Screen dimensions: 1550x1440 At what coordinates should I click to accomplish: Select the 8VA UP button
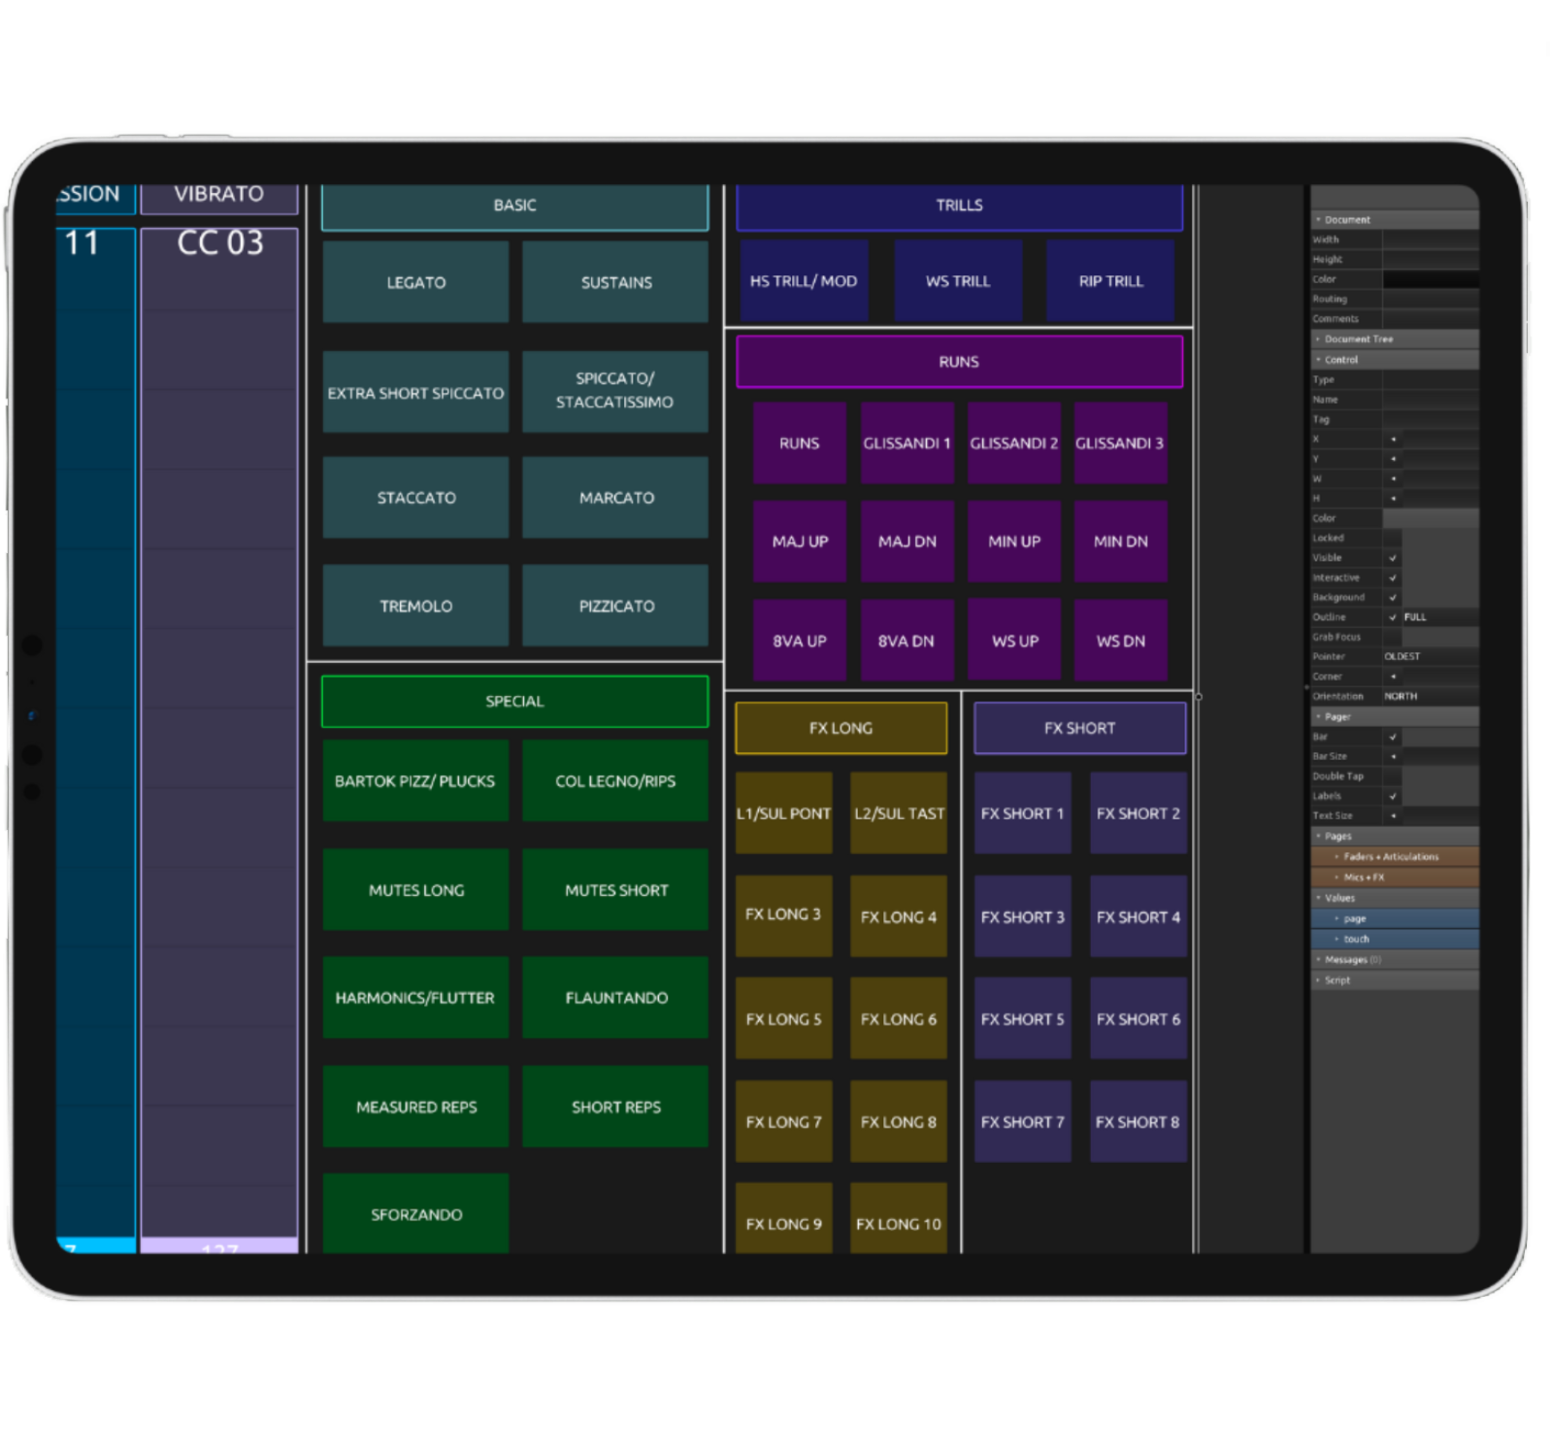tap(800, 640)
